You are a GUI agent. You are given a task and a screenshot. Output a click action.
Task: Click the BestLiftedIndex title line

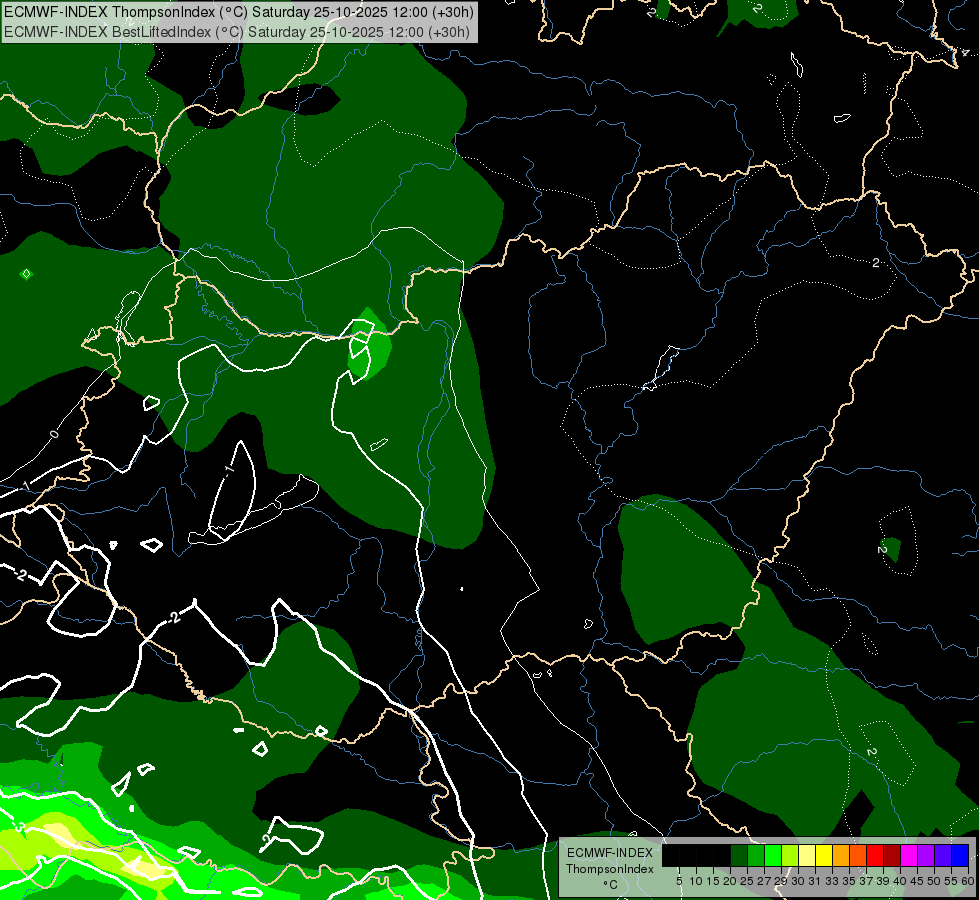(x=237, y=32)
